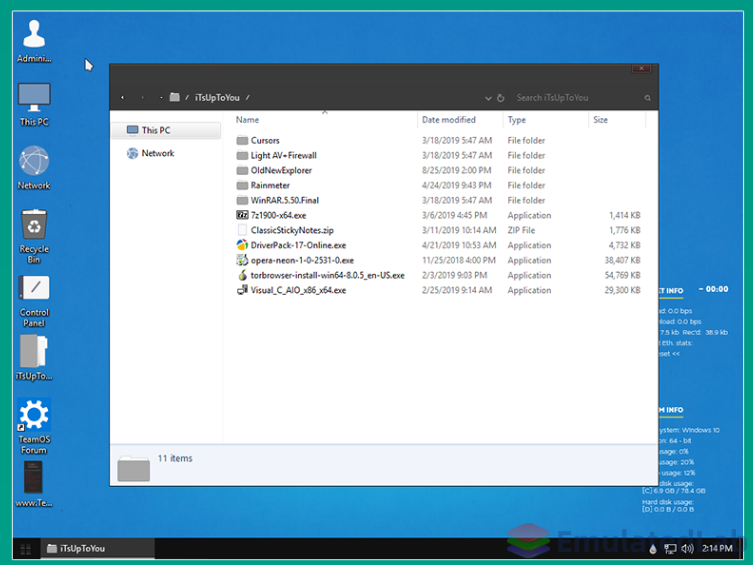The height and width of the screenshot is (565, 753).
Task: Click the 2:14 PM taskbar clock
Action: pyautogui.click(x=717, y=548)
